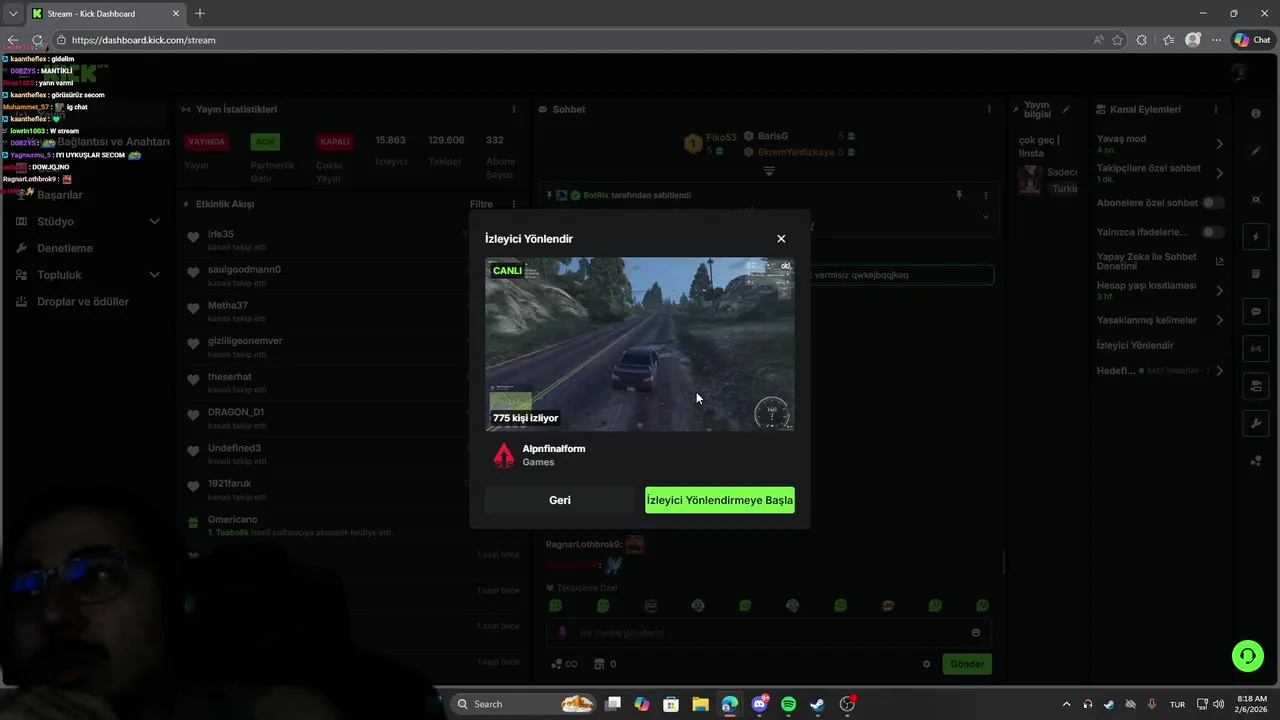Screen dimensions: 1280x720
Task: Click the Alpnfinalform channel avatar
Action: (504, 455)
